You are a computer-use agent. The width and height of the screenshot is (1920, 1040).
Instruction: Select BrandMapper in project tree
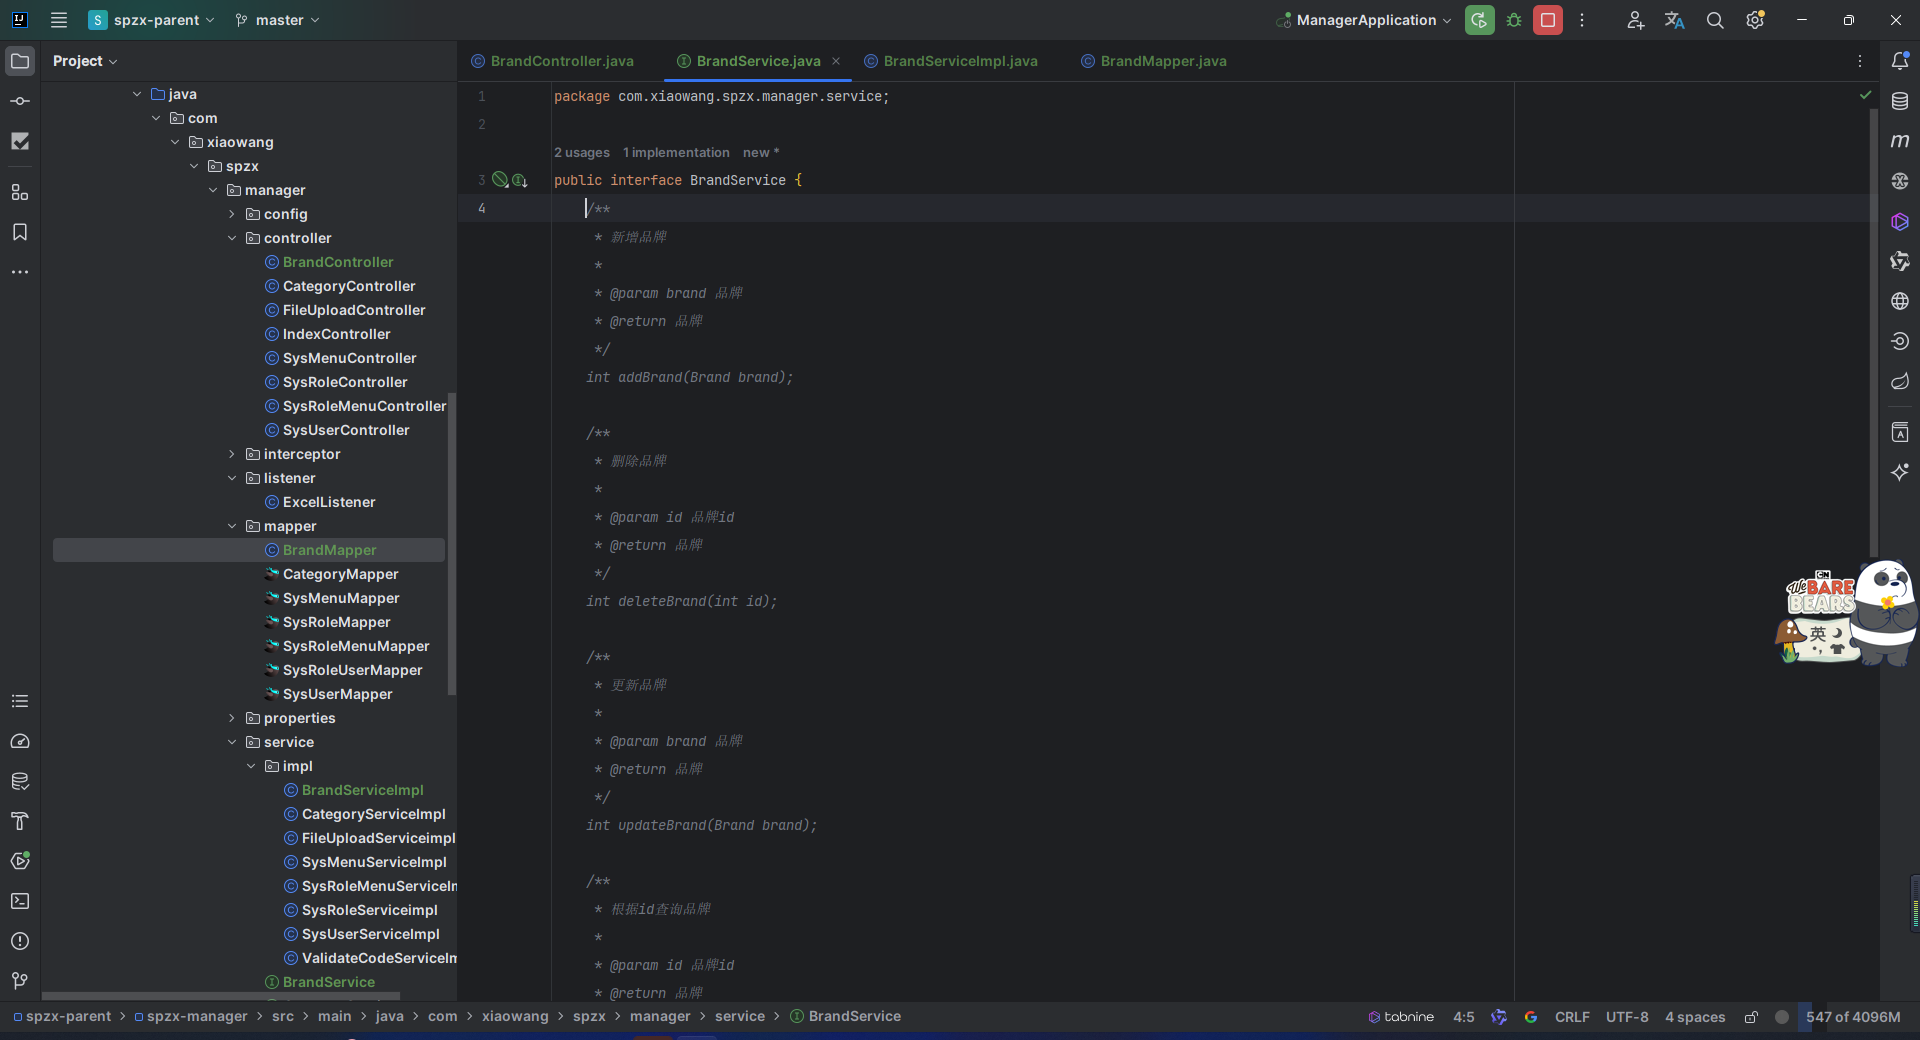(249, 550)
